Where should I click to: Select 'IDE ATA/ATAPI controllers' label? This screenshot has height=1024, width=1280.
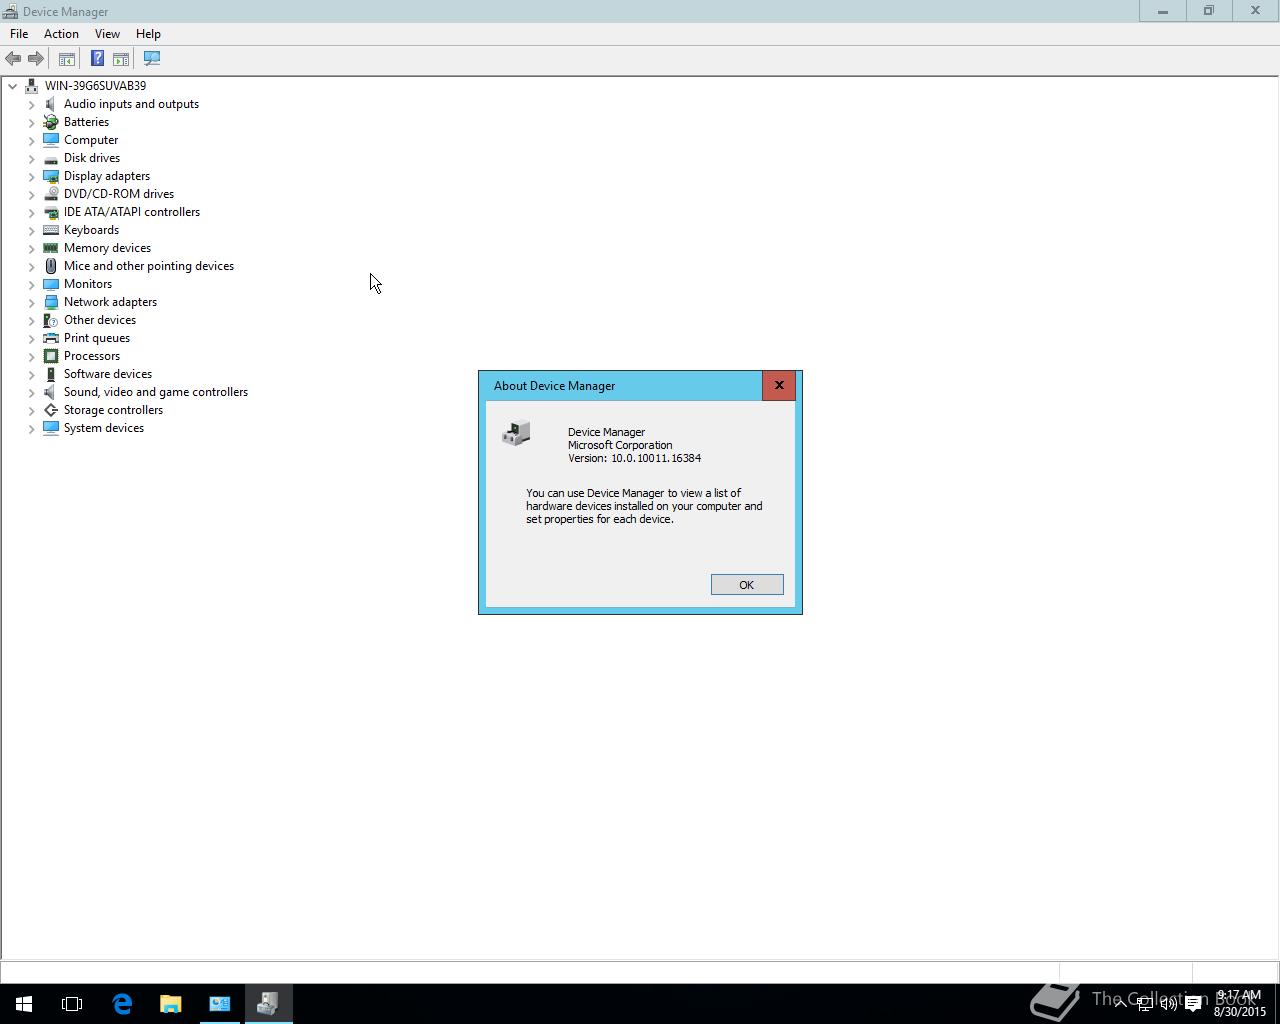(132, 212)
